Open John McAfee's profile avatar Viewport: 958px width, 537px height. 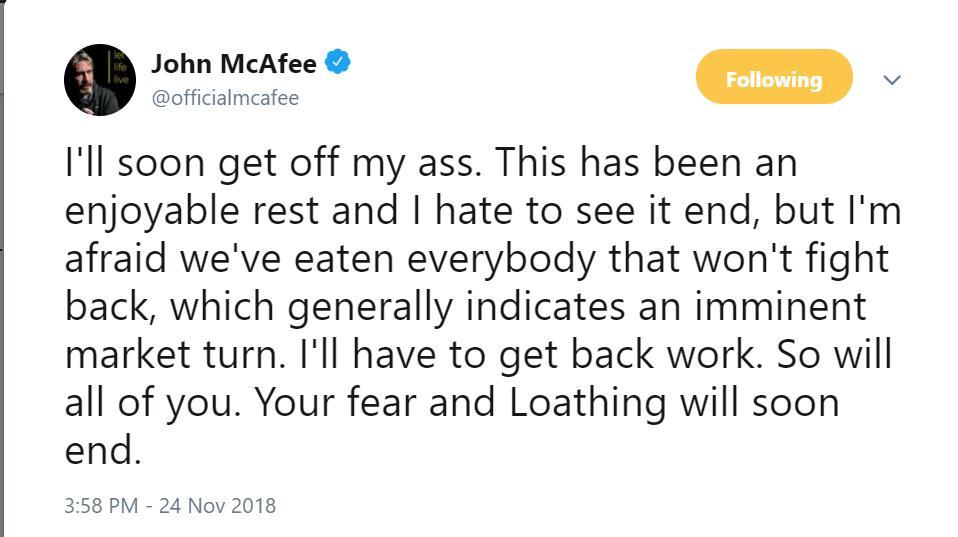[x=100, y=79]
